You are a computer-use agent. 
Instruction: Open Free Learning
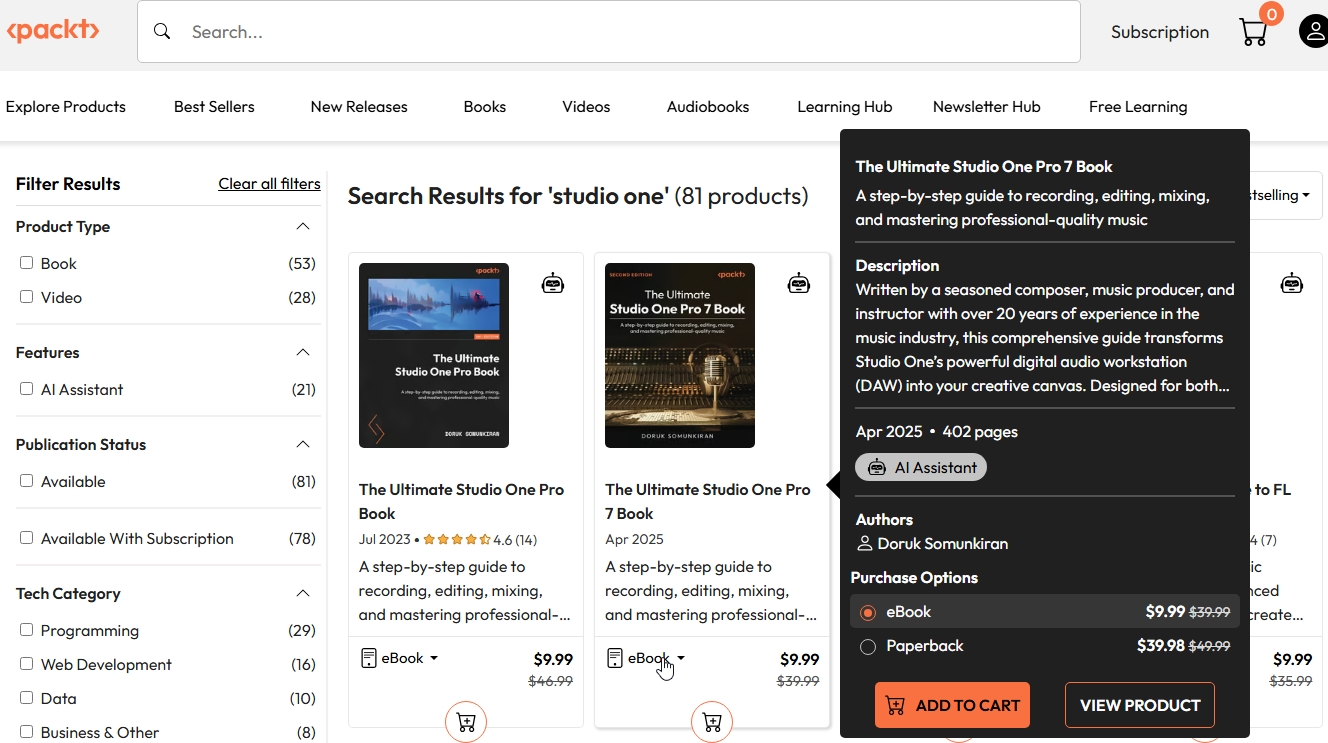pyautogui.click(x=1138, y=107)
